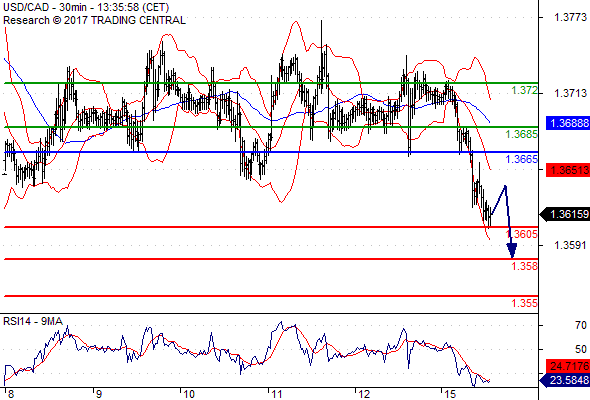Click the 'Research © 2017 TRADING CENTRAL' credit text
The width and height of the screenshot is (590, 400).
click(x=94, y=20)
